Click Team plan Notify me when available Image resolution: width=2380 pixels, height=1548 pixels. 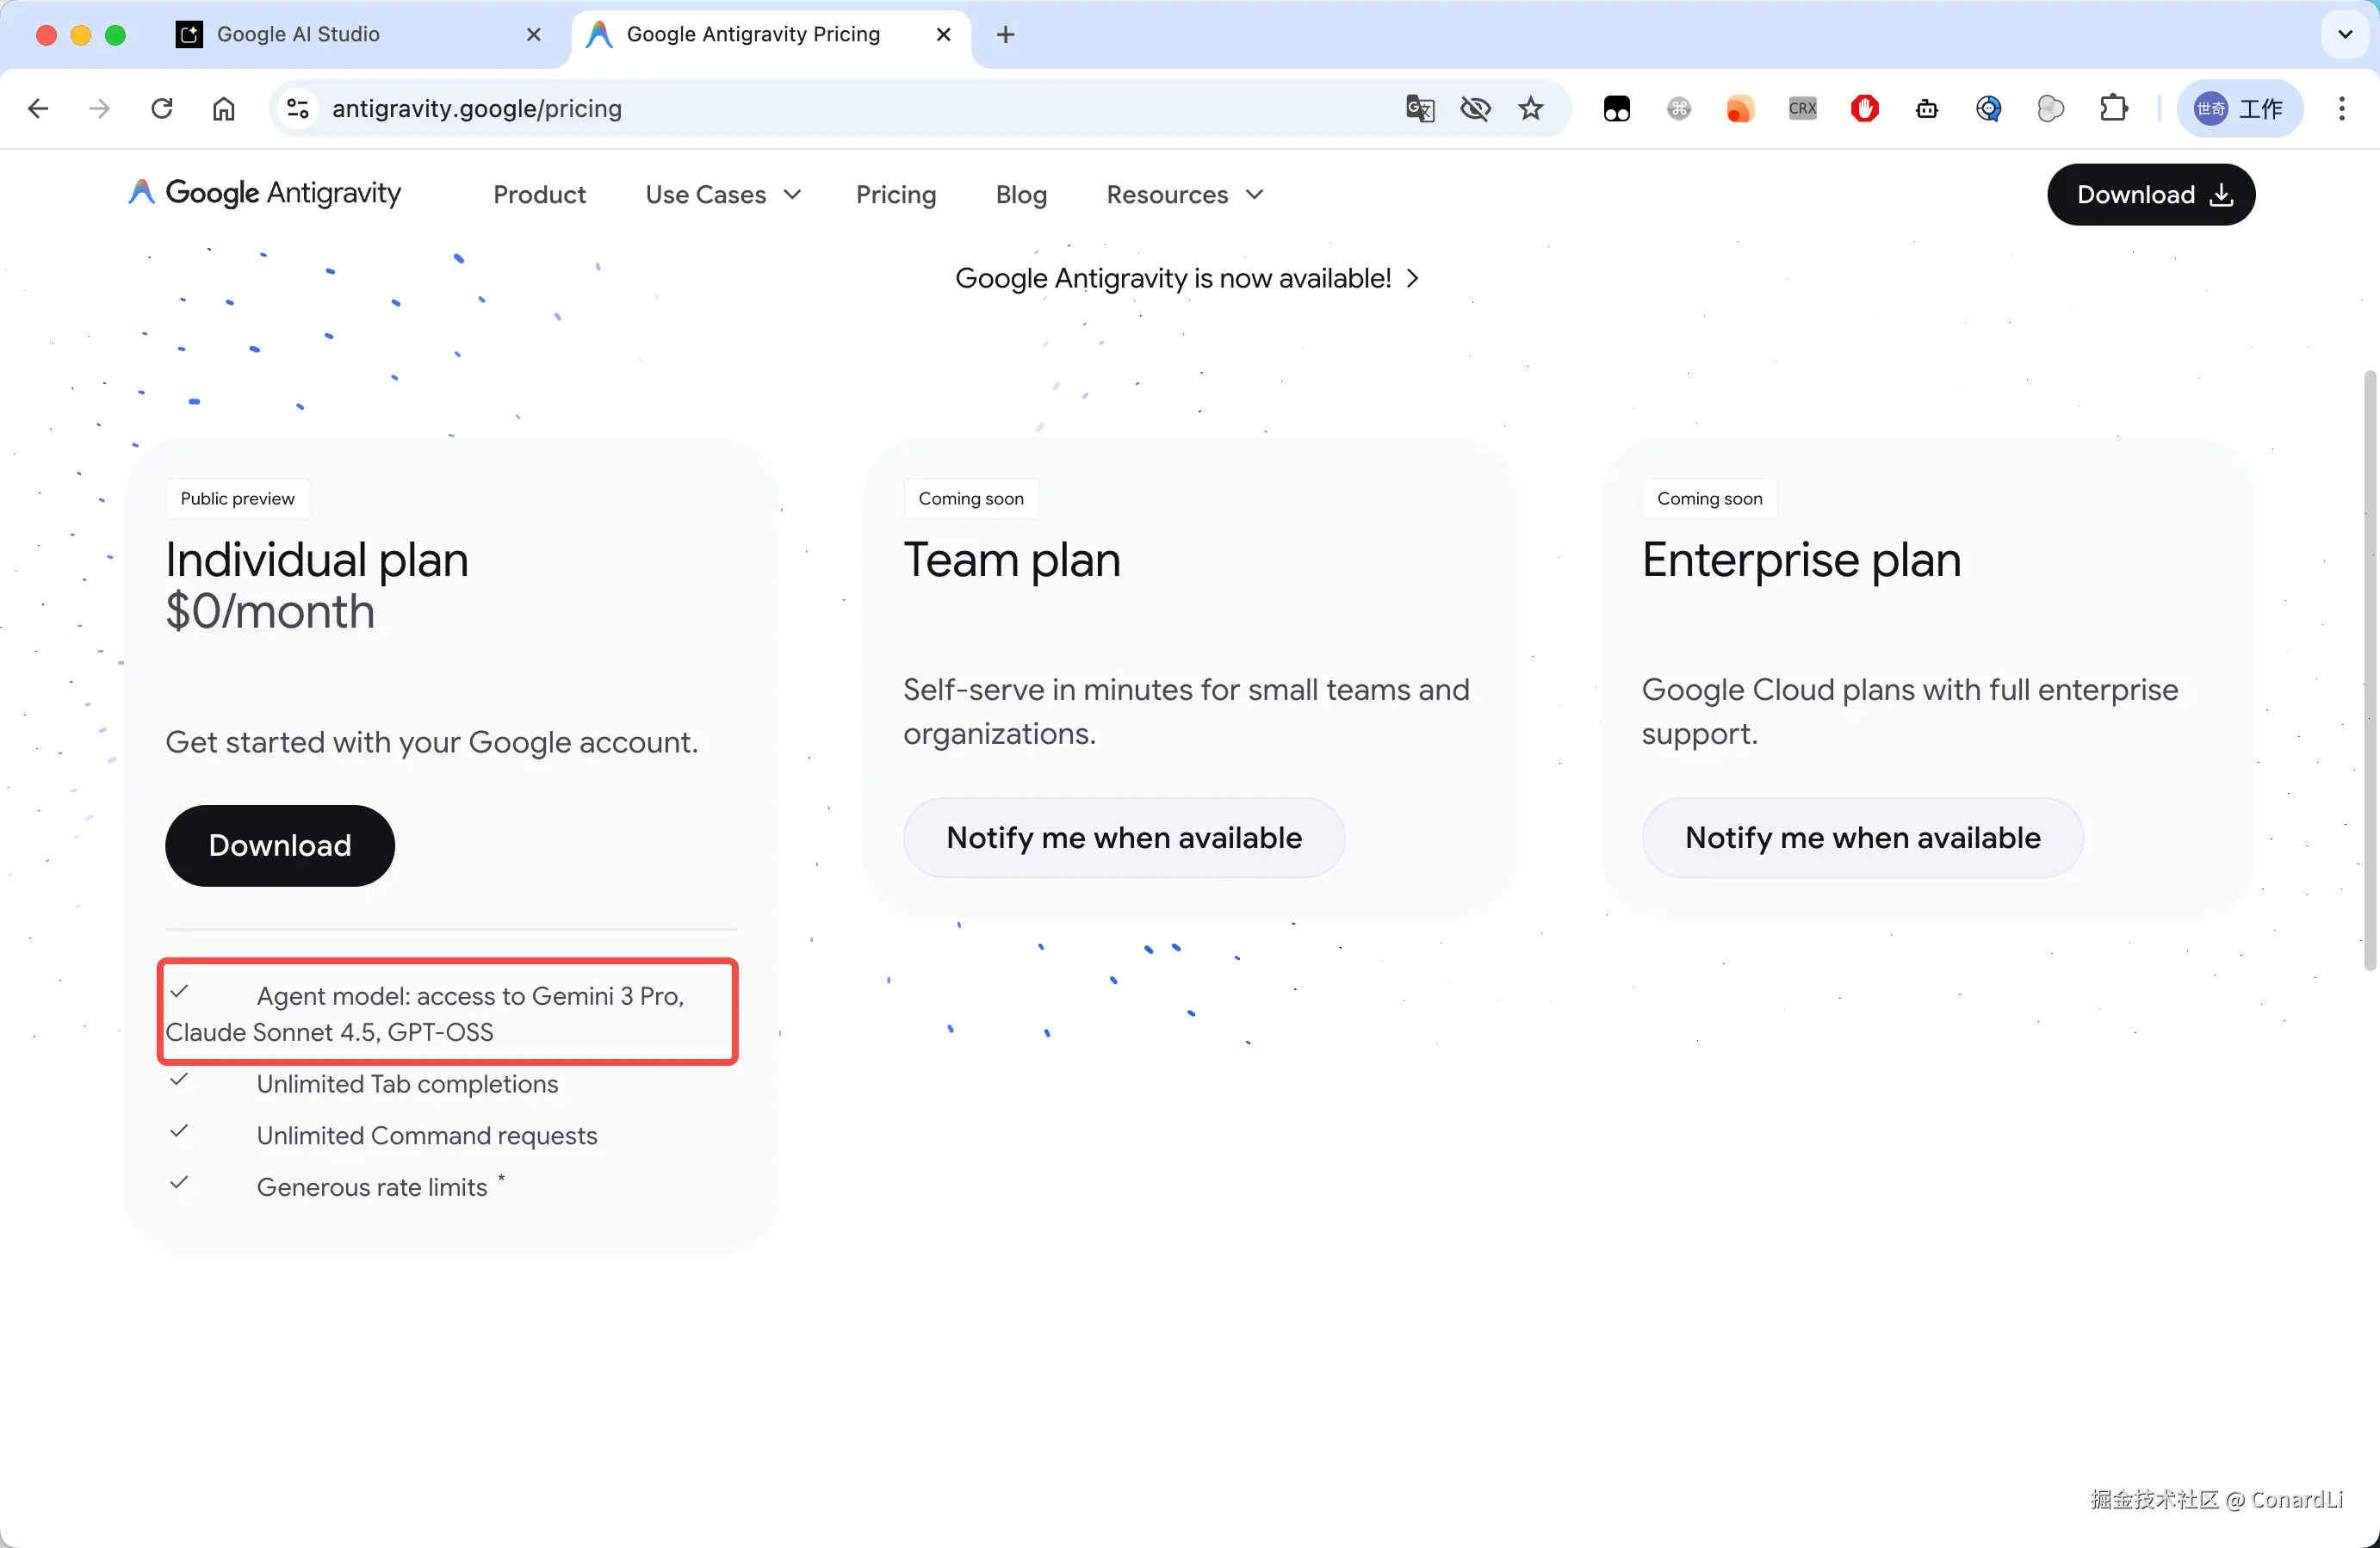(x=1123, y=837)
